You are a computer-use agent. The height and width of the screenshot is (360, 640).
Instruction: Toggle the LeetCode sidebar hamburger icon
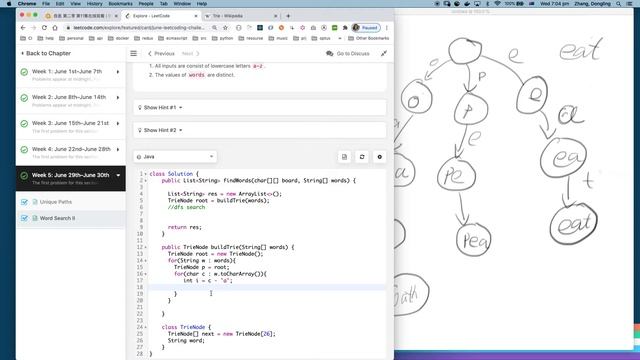tap(133, 53)
